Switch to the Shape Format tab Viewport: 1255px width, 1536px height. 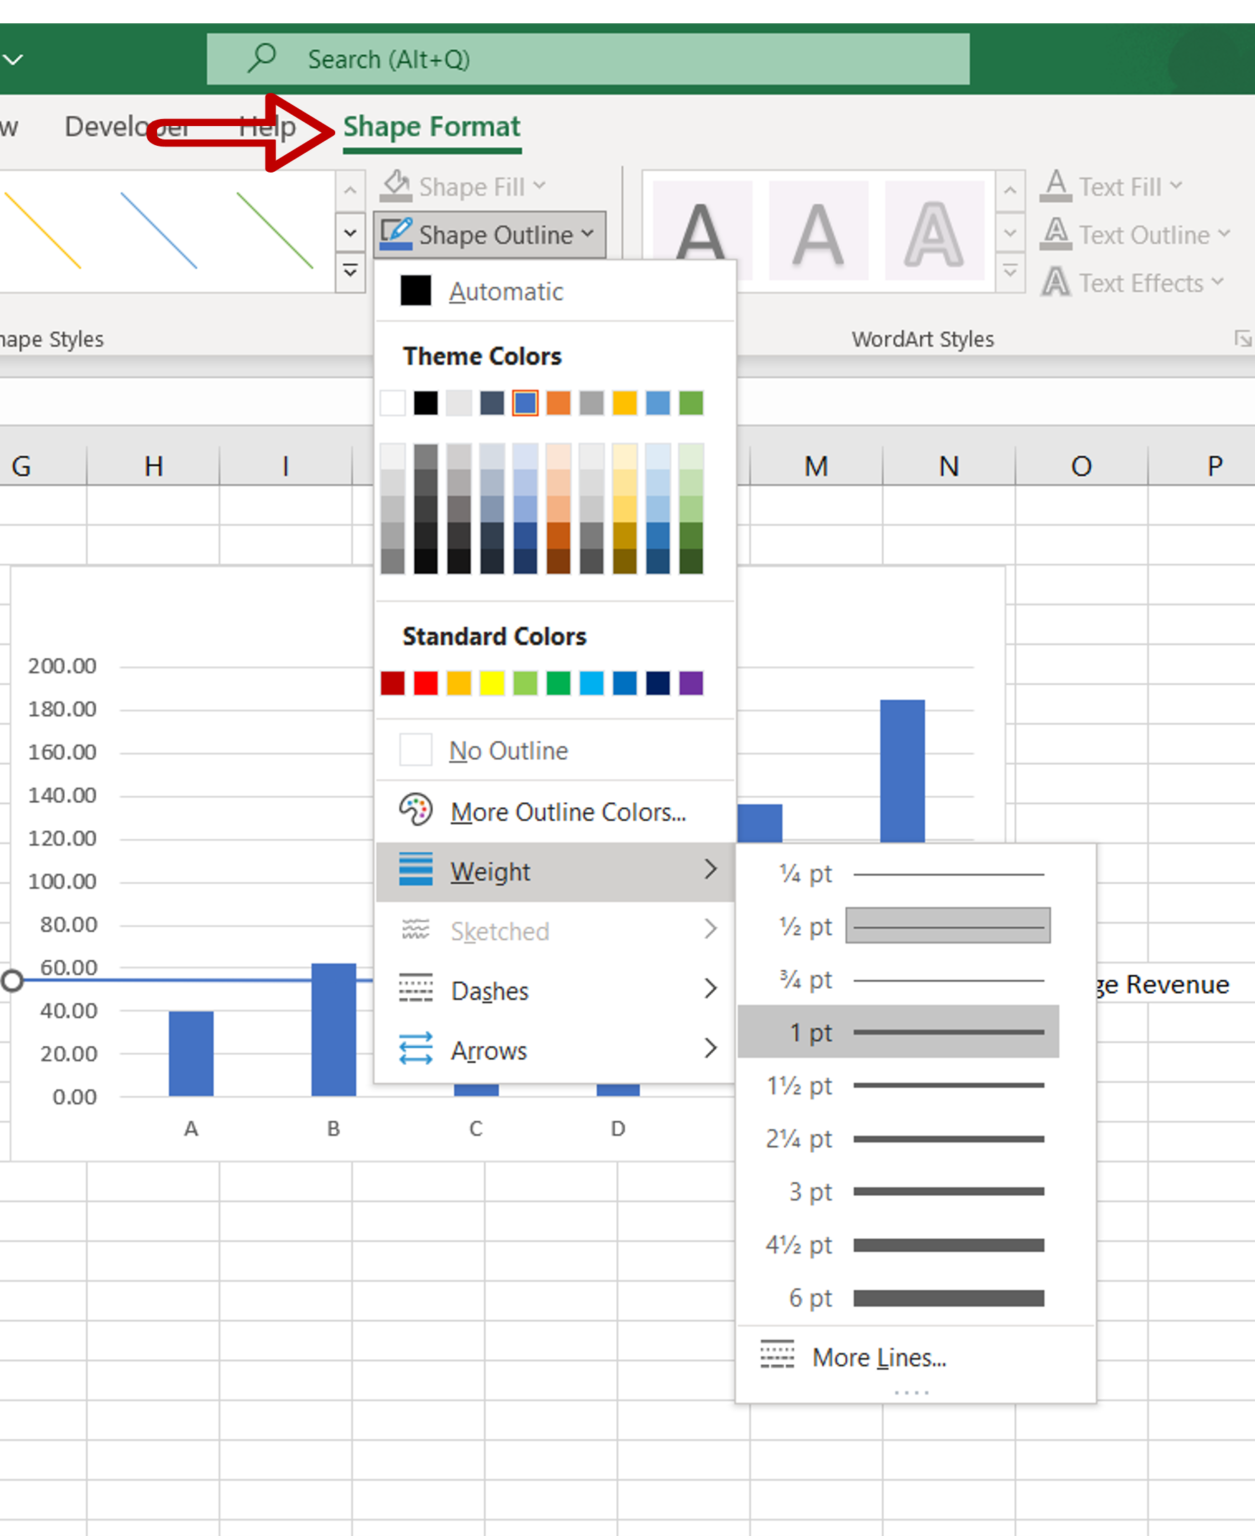432,126
